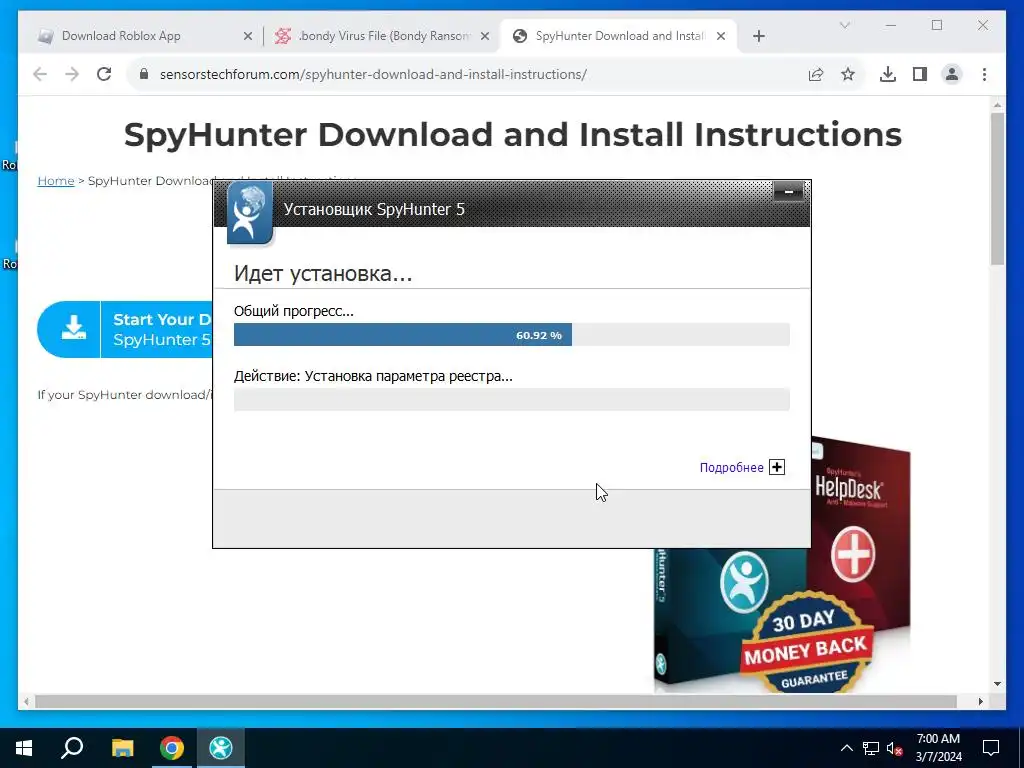This screenshot has height=768, width=1024.
Task: Click the page heading SpyHunter Download and Install Instructions
Action: pos(513,135)
